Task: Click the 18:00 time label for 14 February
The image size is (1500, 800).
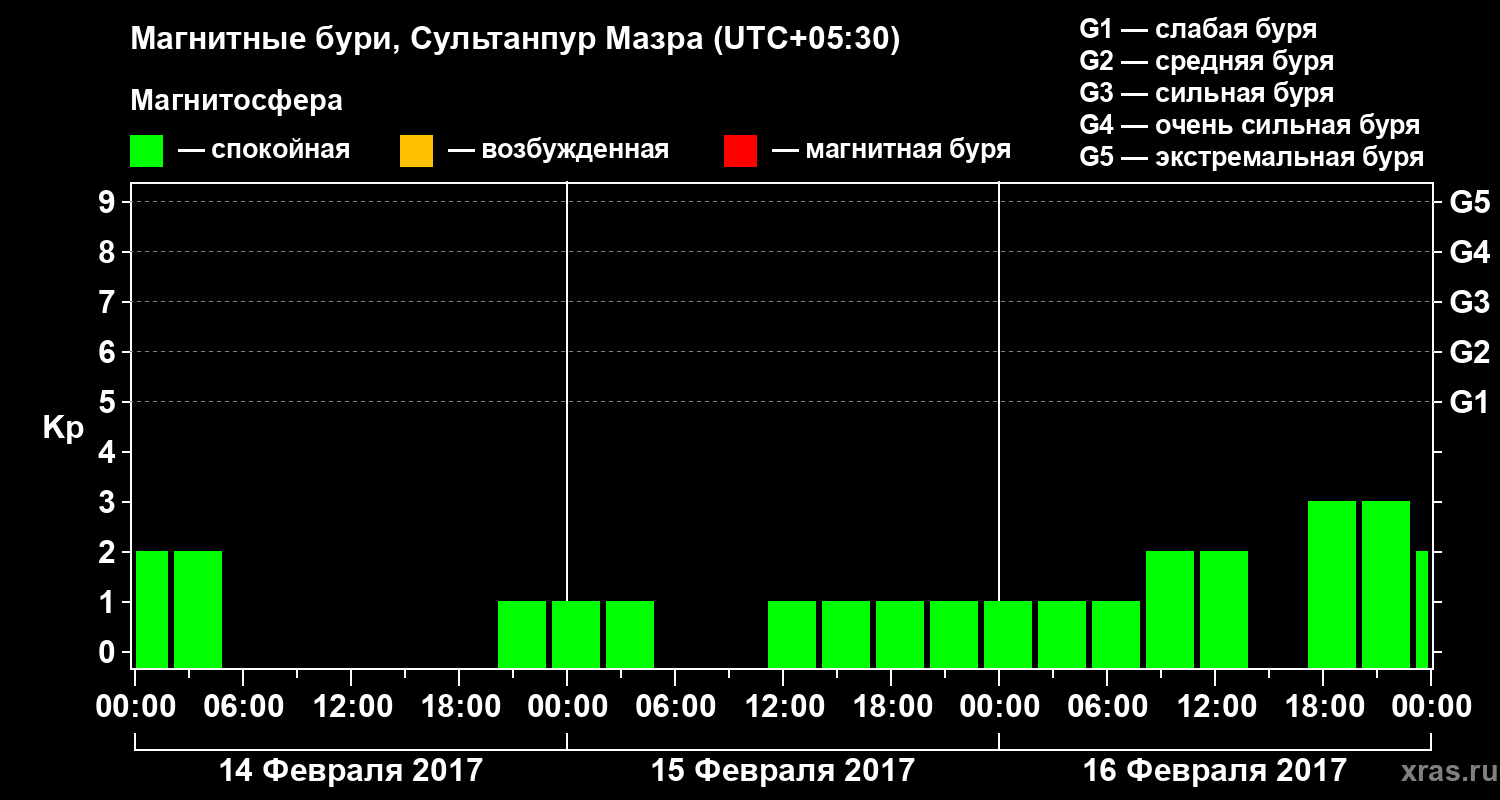Action: click(x=459, y=707)
